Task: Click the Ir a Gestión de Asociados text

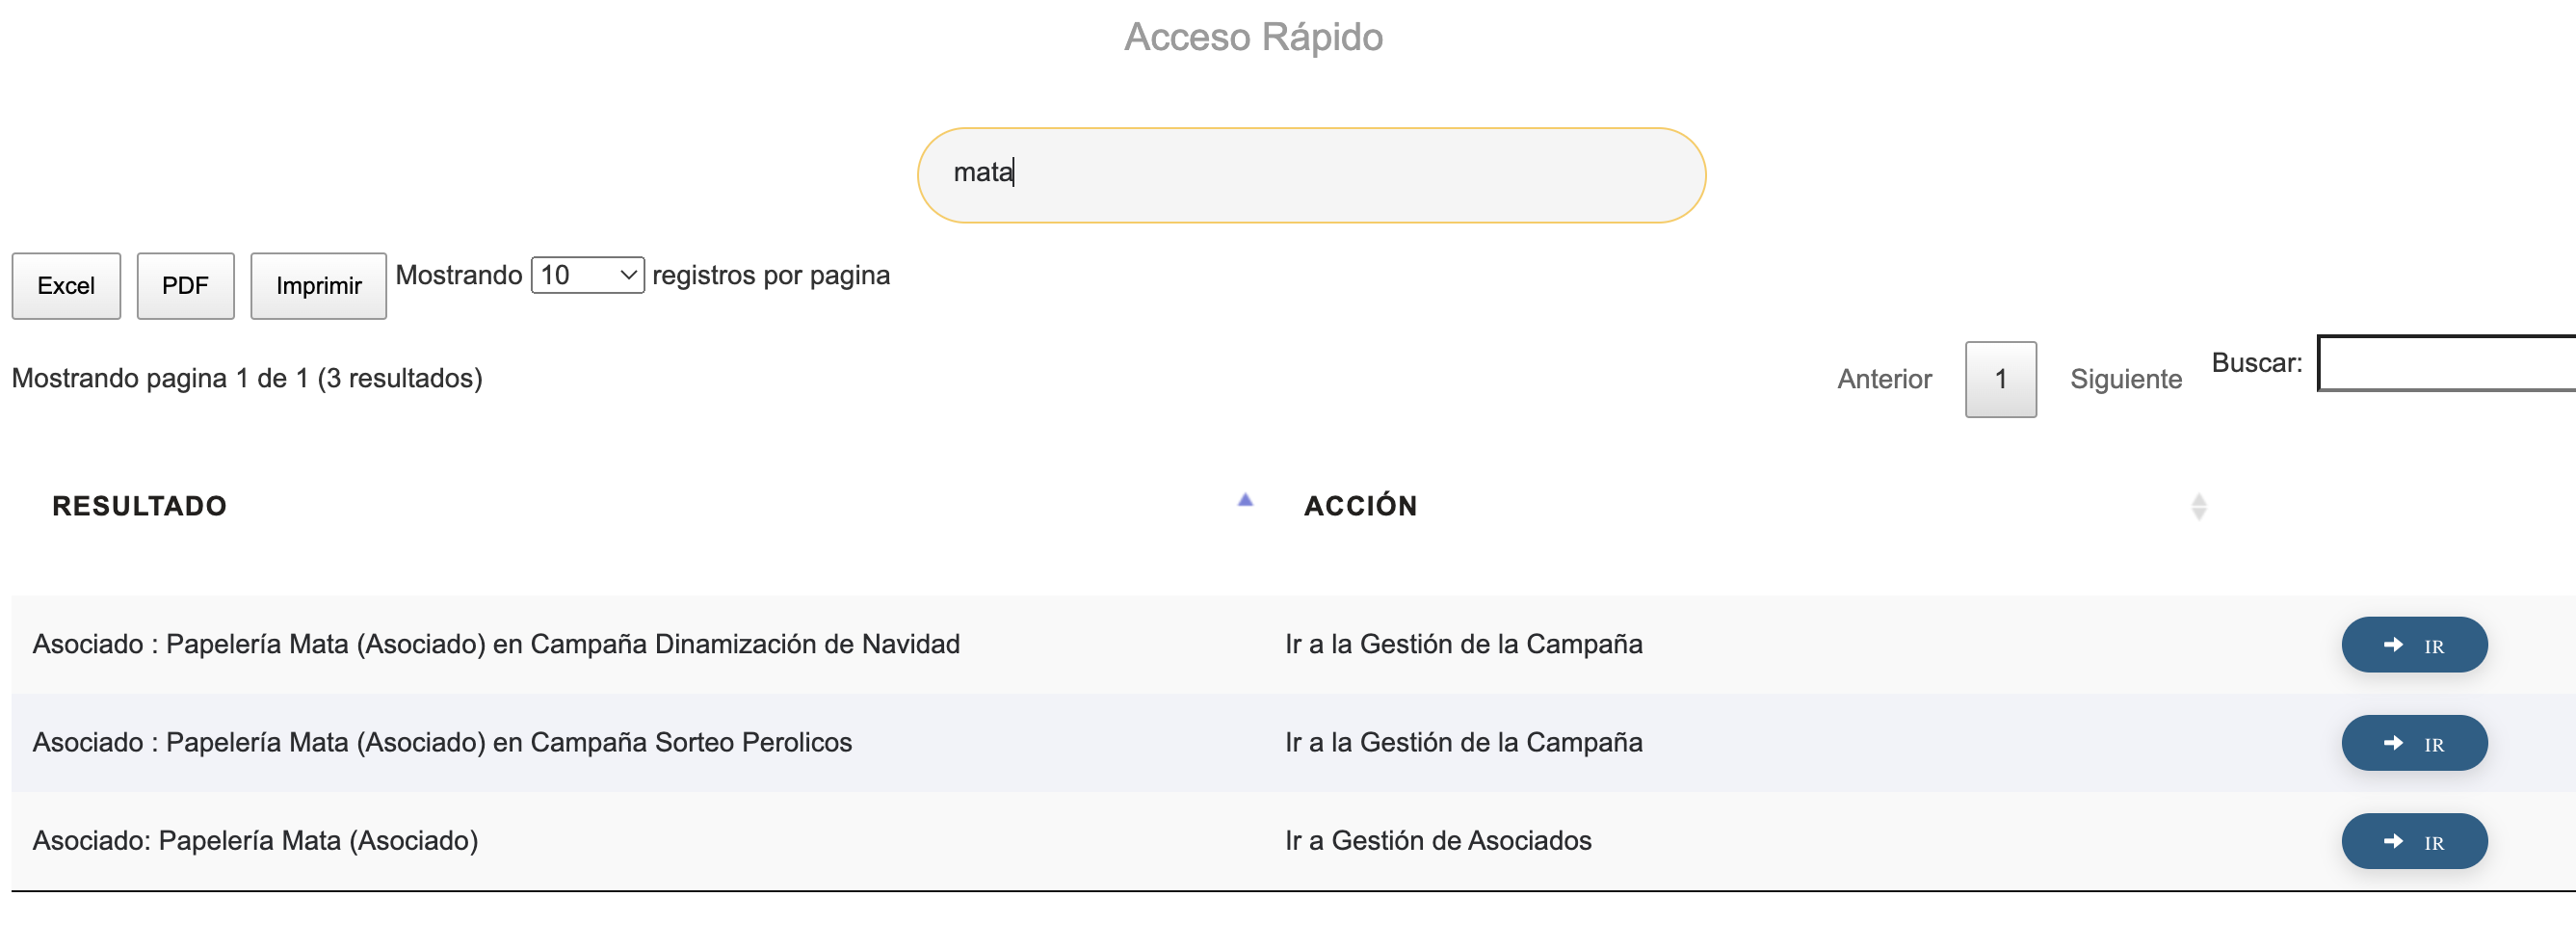Action: 1437,840
